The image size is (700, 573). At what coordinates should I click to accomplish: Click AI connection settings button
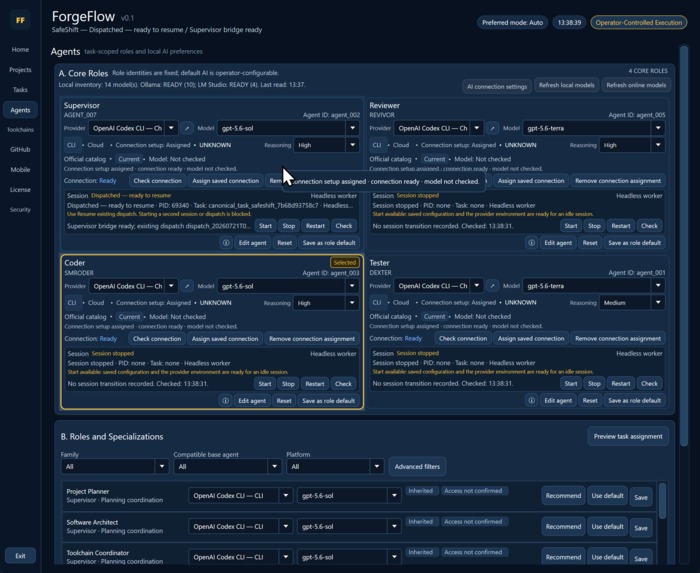(497, 87)
